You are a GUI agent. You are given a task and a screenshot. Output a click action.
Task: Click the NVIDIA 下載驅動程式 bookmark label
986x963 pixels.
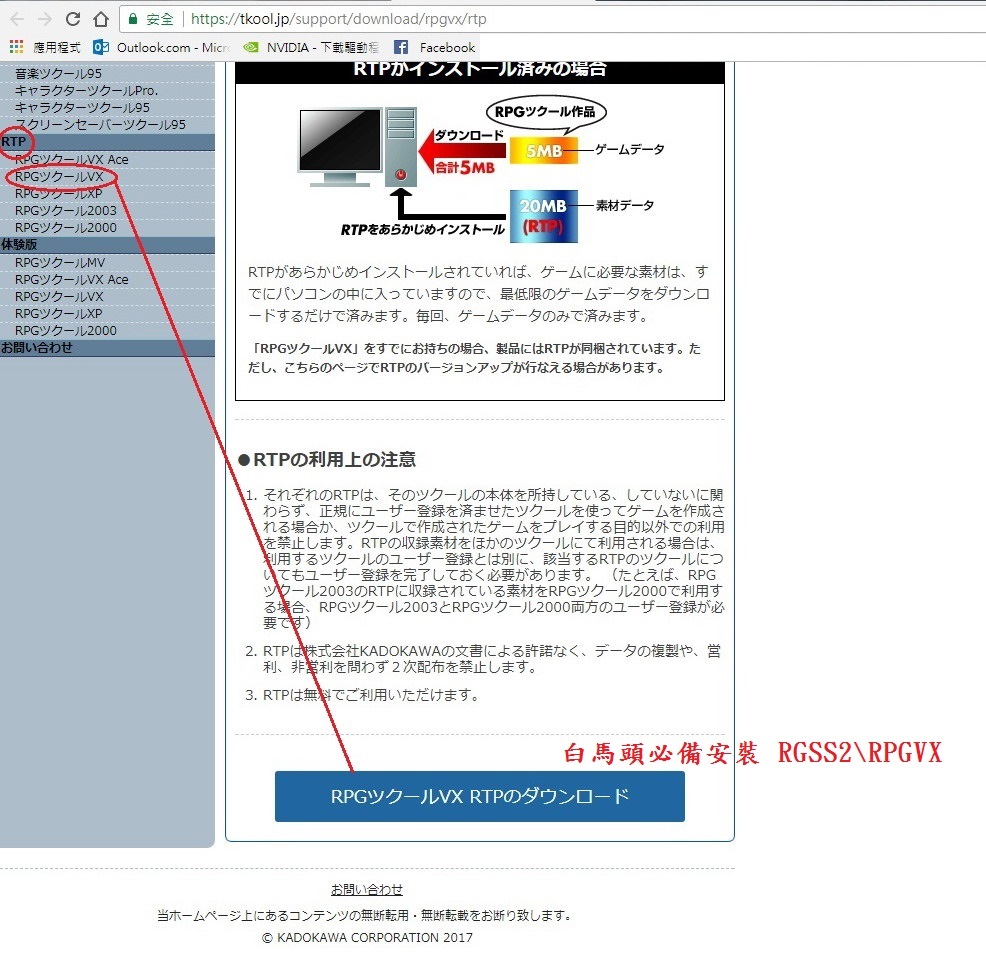click(x=323, y=48)
